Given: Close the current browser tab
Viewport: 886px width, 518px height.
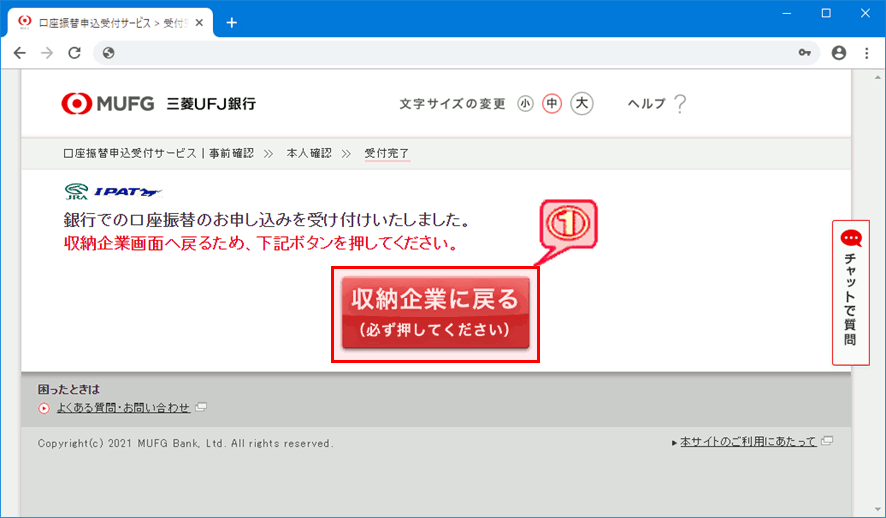Looking at the screenshot, I should pos(203,22).
